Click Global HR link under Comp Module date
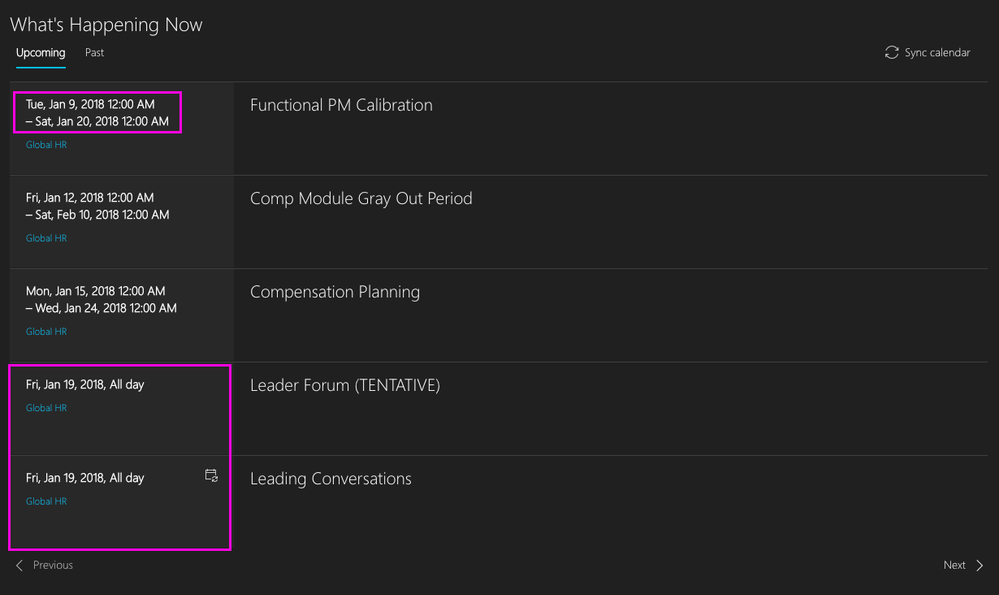 [x=46, y=238]
